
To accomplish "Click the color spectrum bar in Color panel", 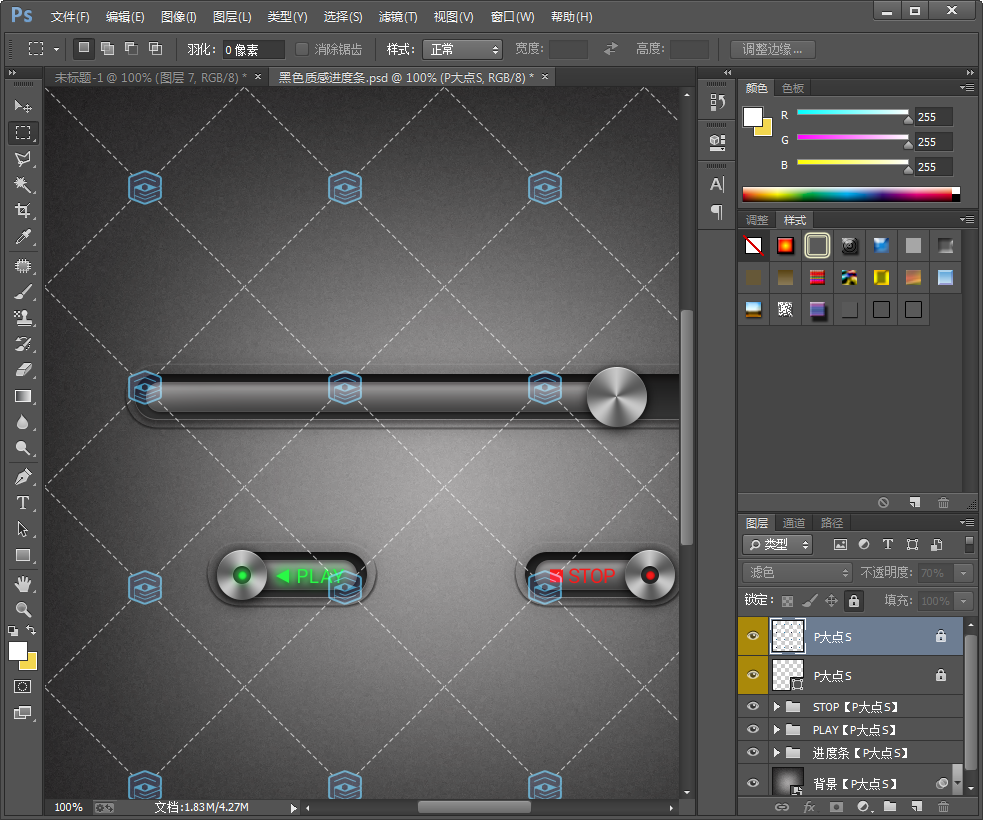I will (x=850, y=194).
